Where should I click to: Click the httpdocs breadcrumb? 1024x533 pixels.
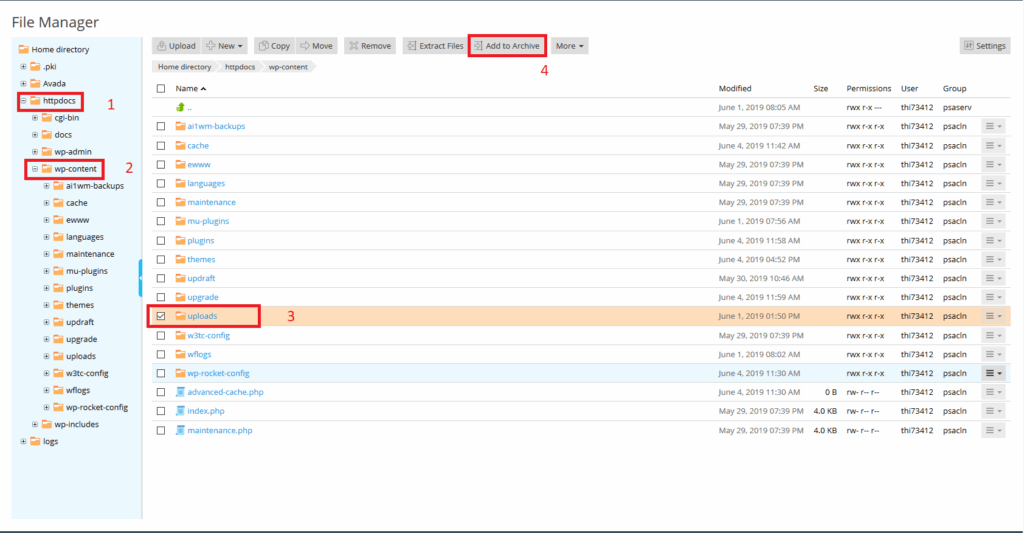click(239, 67)
